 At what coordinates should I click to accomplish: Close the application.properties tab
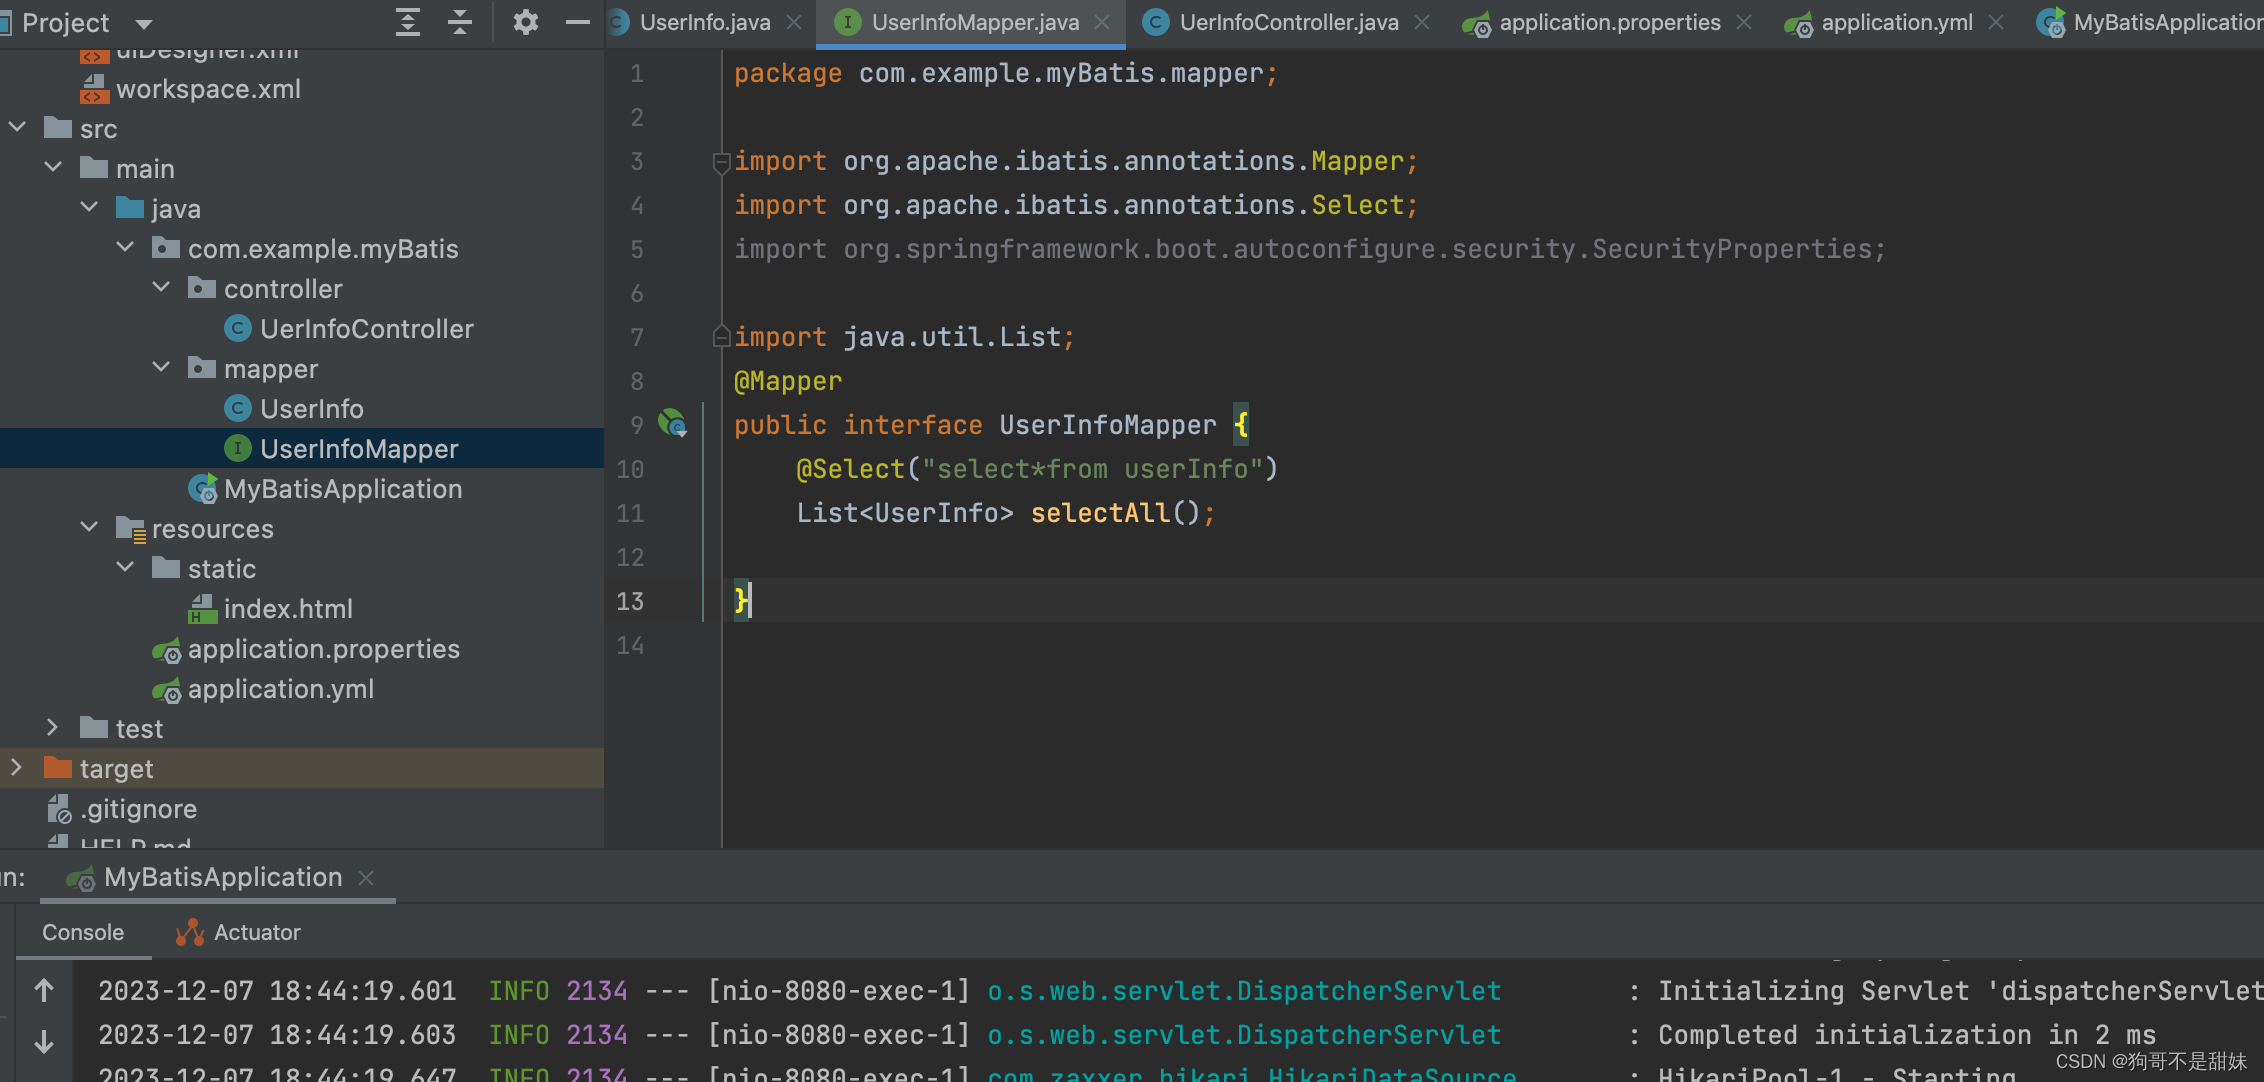click(x=1744, y=22)
